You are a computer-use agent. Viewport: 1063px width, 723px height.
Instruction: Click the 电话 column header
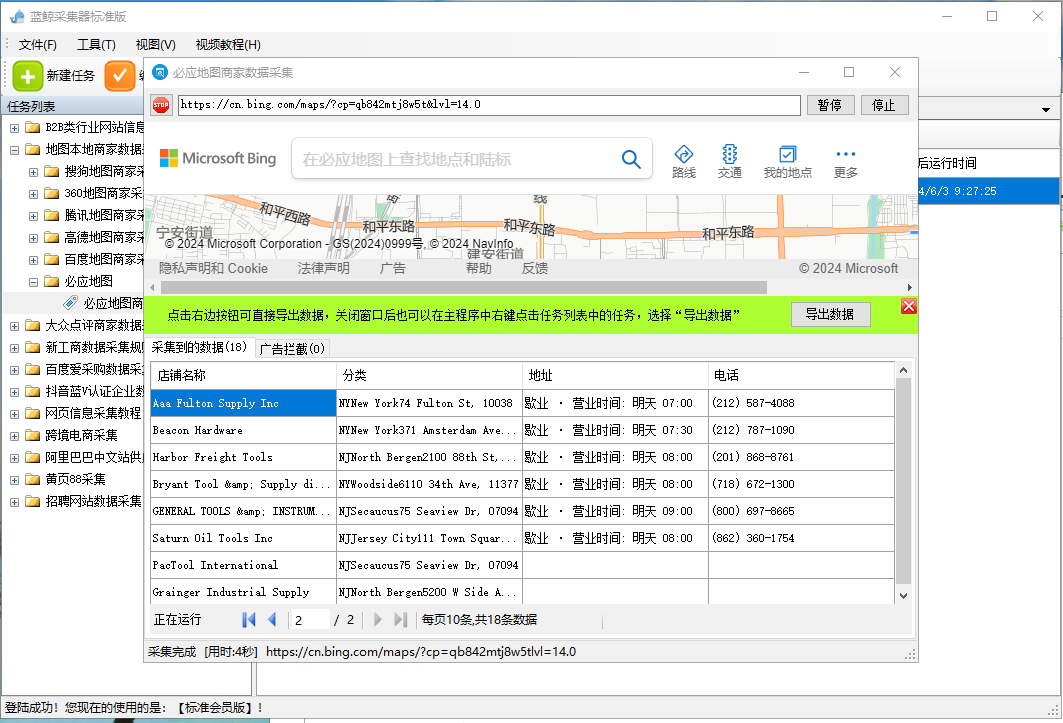click(801, 375)
